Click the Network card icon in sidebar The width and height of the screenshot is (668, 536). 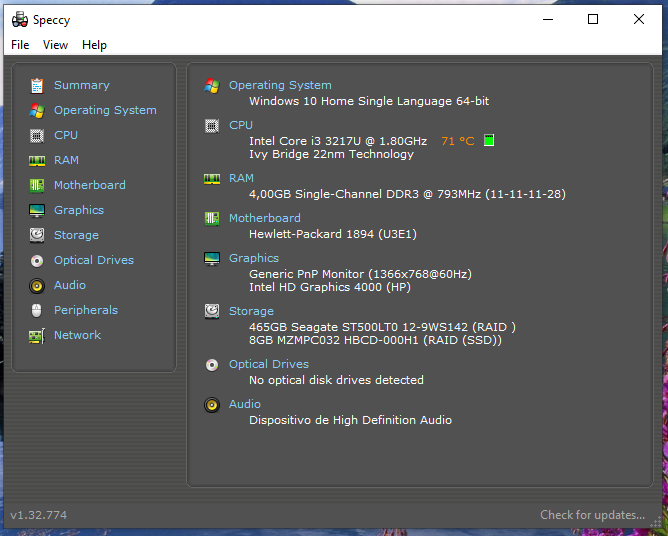(x=37, y=336)
